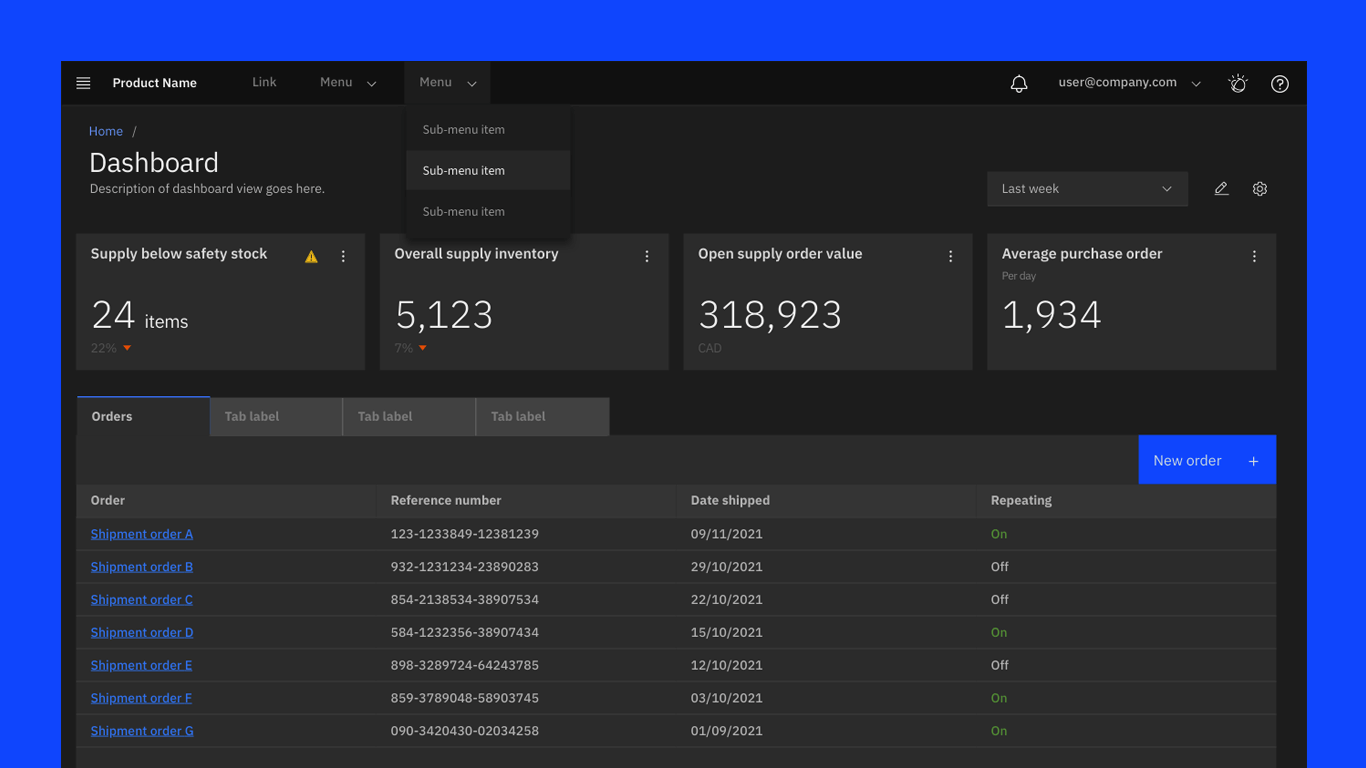
Task: Open the help icon in the header
Action: tap(1280, 83)
